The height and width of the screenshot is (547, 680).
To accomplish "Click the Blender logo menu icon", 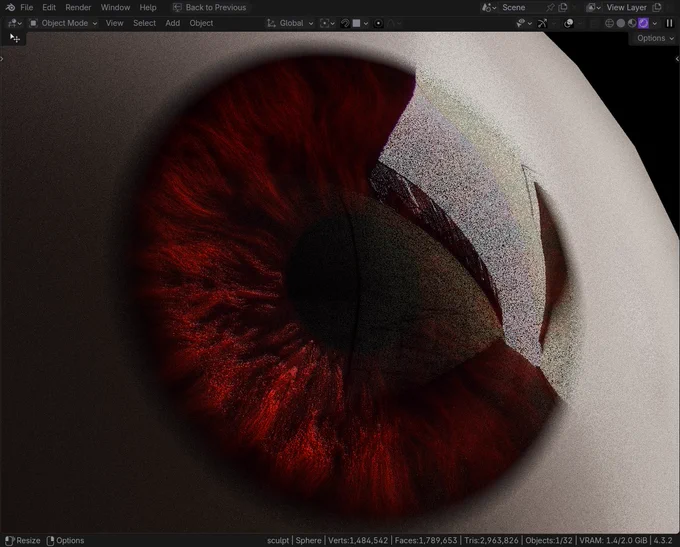I will 10,7.
